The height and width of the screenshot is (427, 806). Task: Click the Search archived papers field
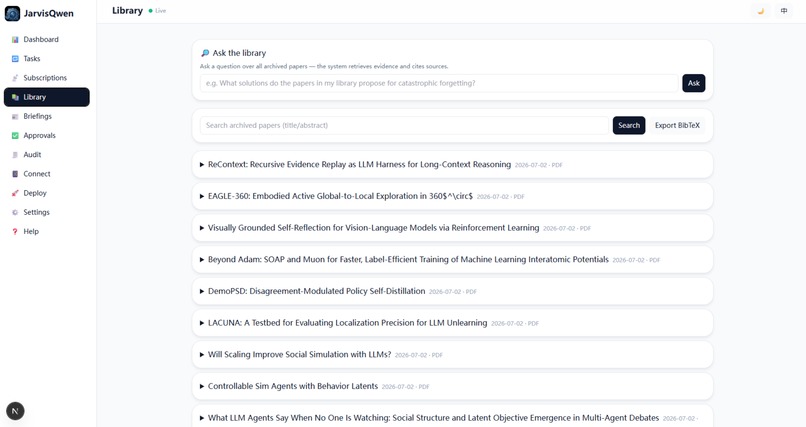click(404, 125)
